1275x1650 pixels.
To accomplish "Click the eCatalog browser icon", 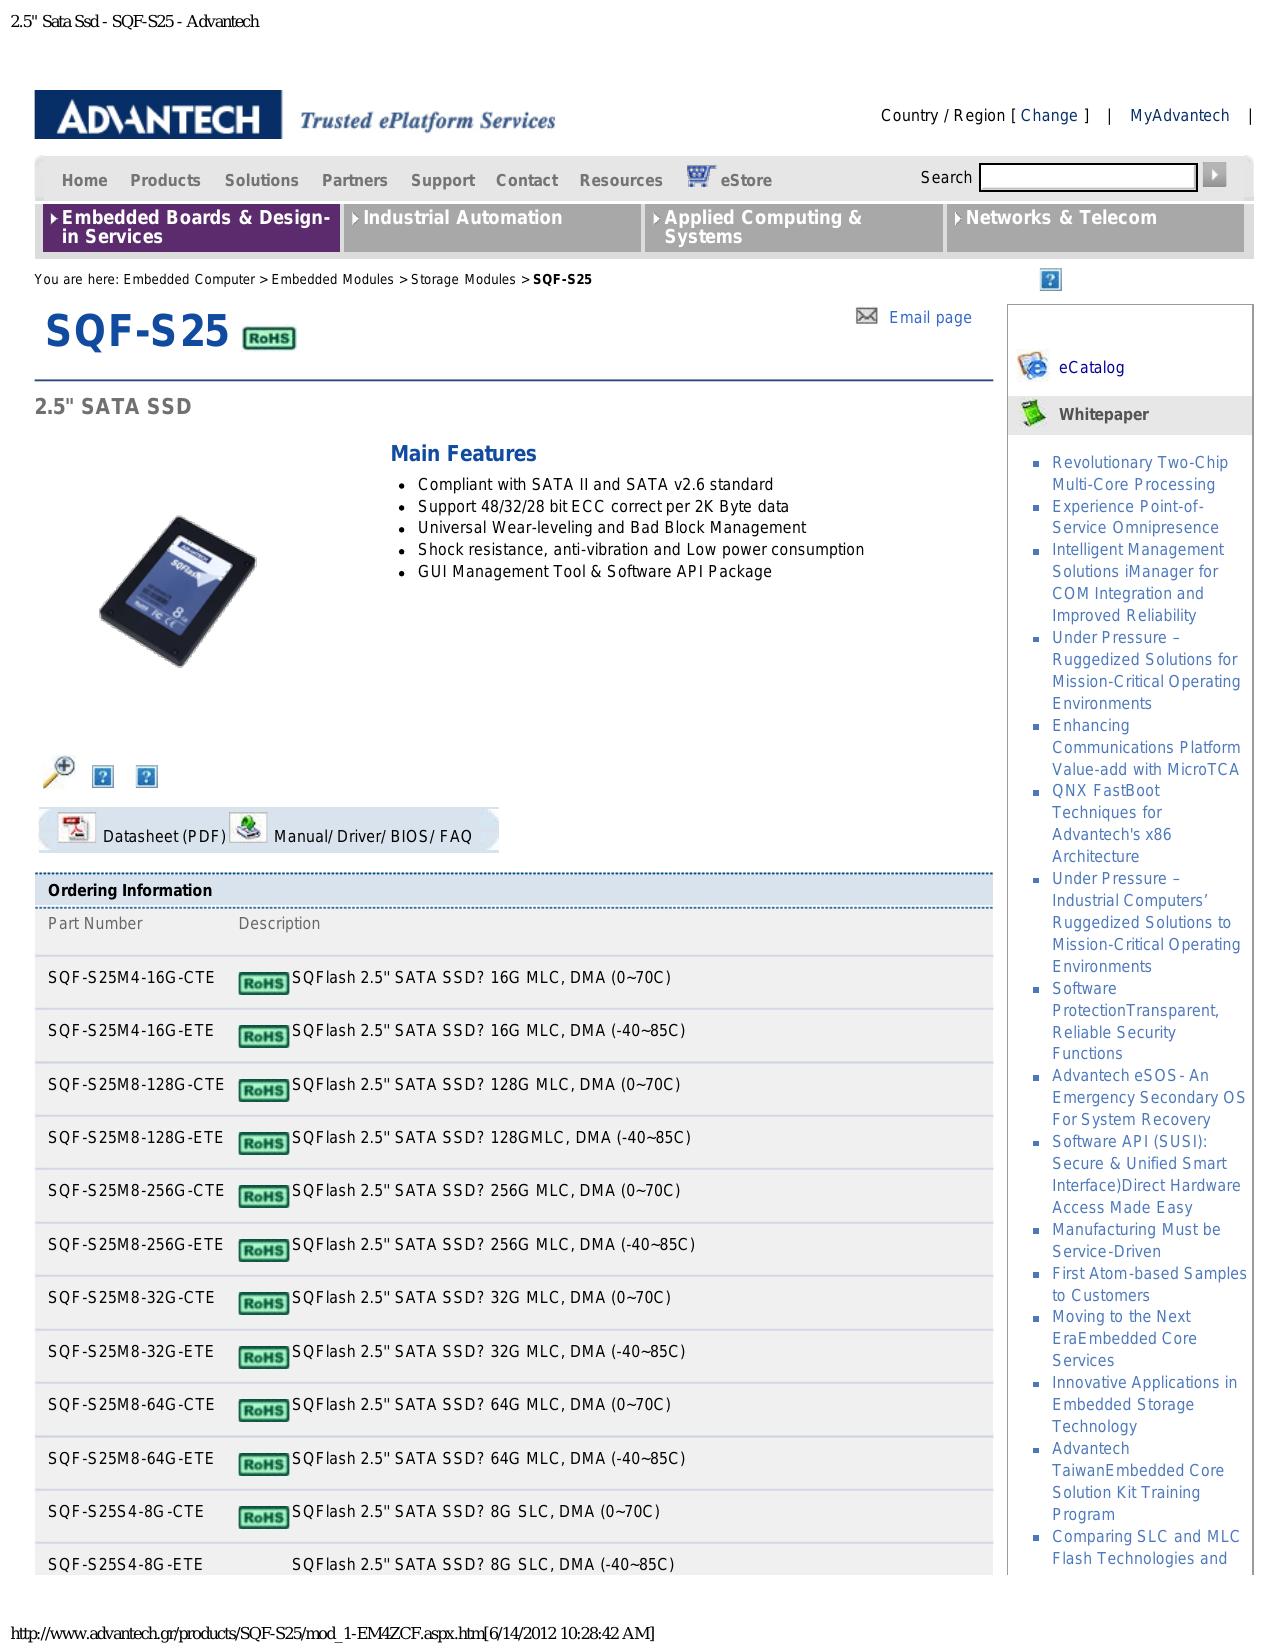I will [1032, 366].
